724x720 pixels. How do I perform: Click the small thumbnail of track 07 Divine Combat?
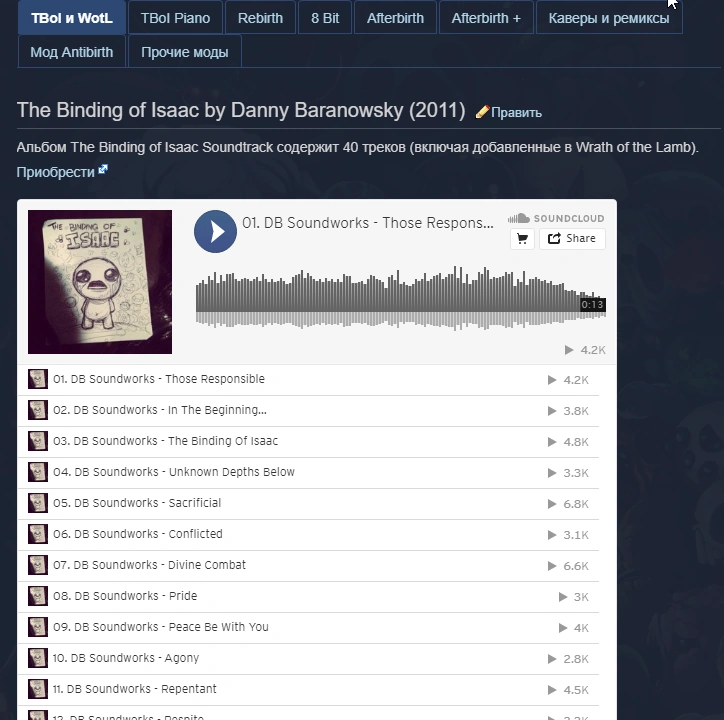point(38,565)
